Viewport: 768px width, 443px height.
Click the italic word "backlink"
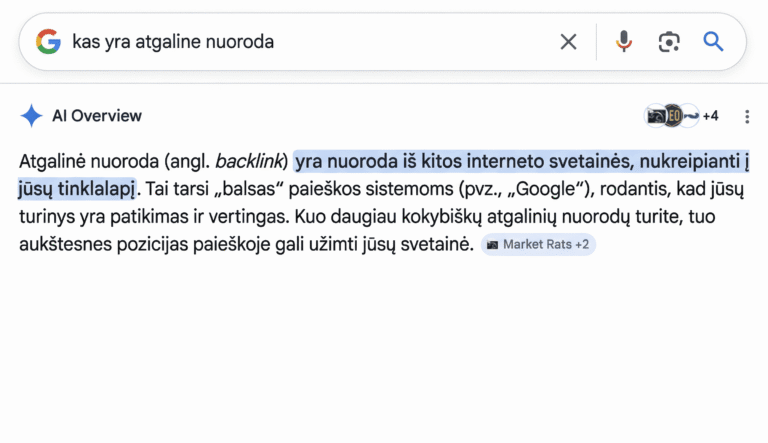point(251,160)
